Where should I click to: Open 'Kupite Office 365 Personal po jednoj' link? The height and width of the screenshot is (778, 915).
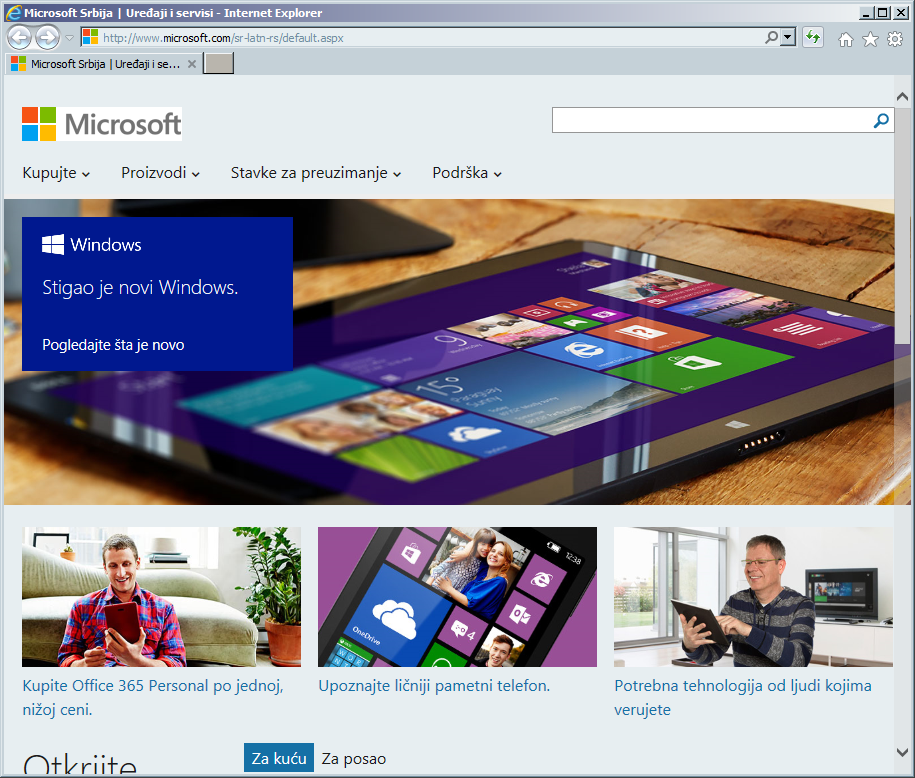pyautogui.click(x=153, y=697)
